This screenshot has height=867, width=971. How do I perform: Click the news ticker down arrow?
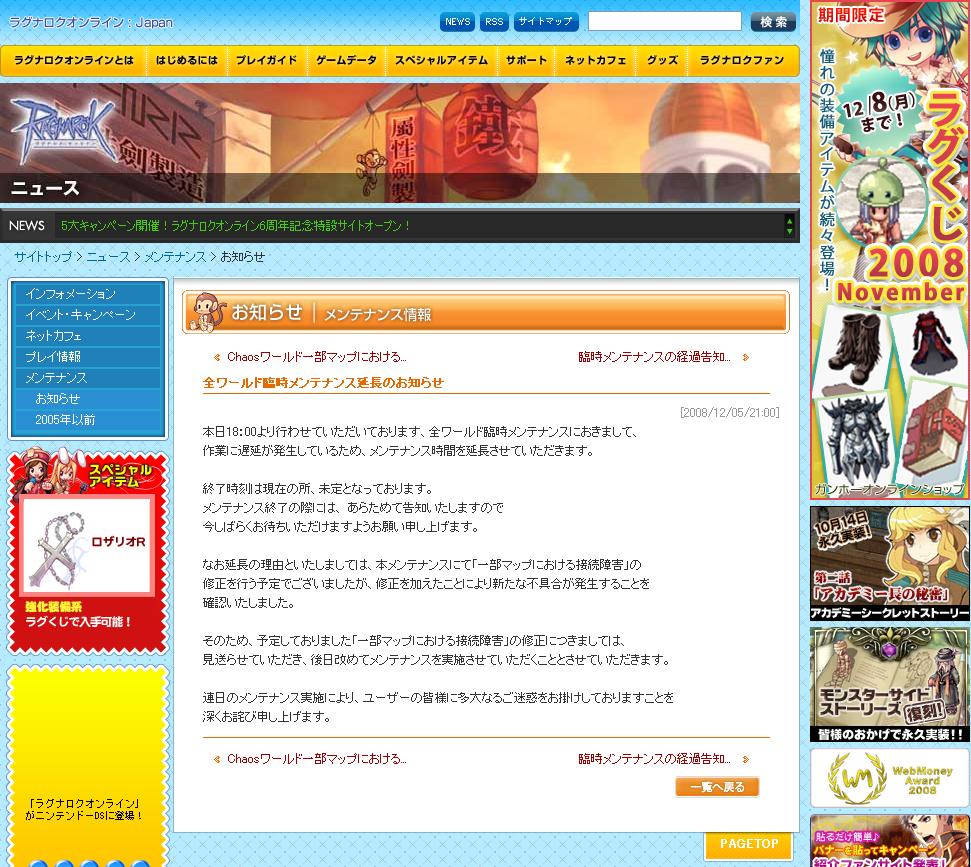coord(789,231)
